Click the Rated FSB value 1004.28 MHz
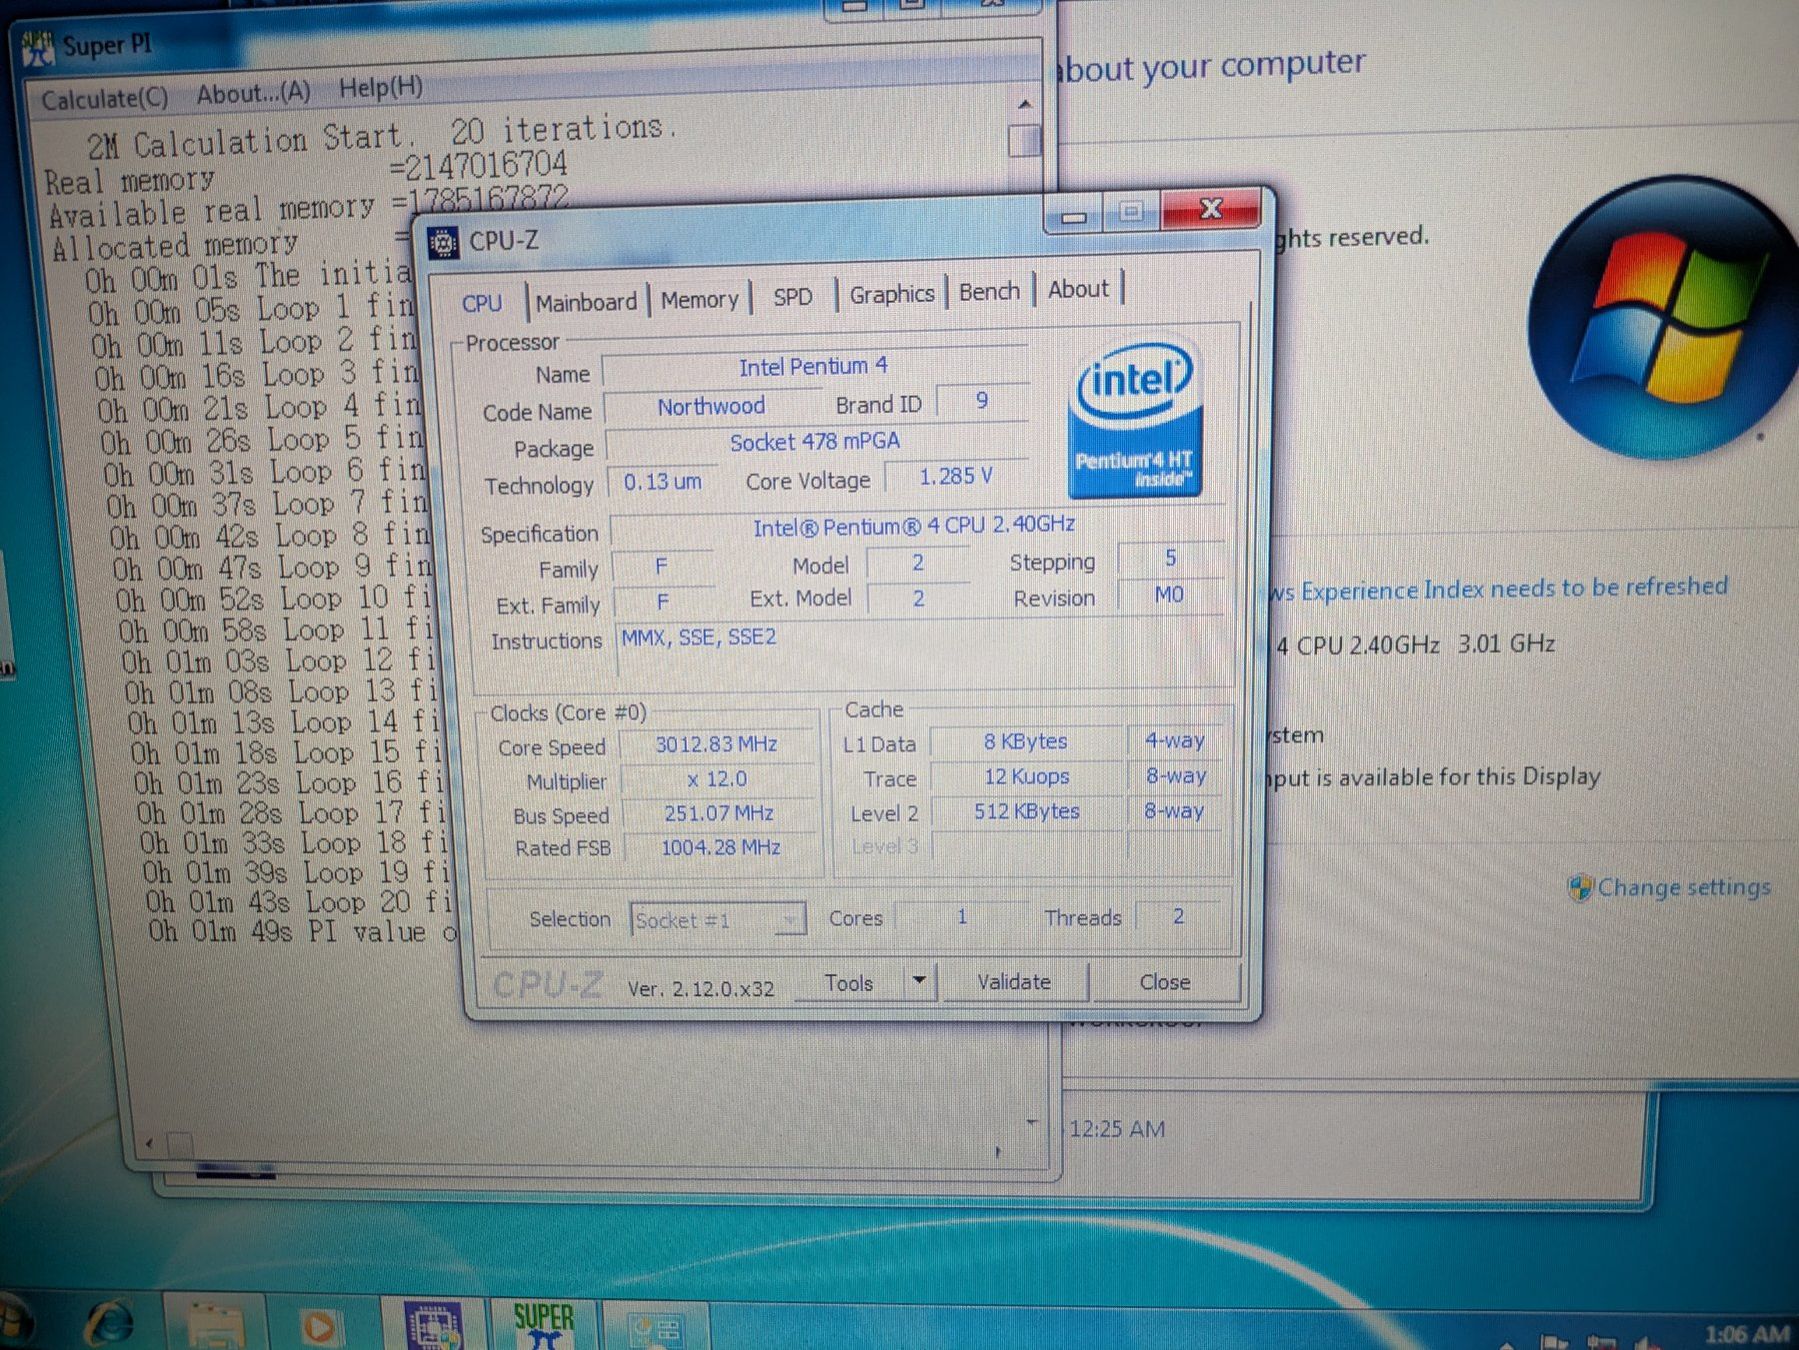The height and width of the screenshot is (1350, 1799). tap(720, 847)
